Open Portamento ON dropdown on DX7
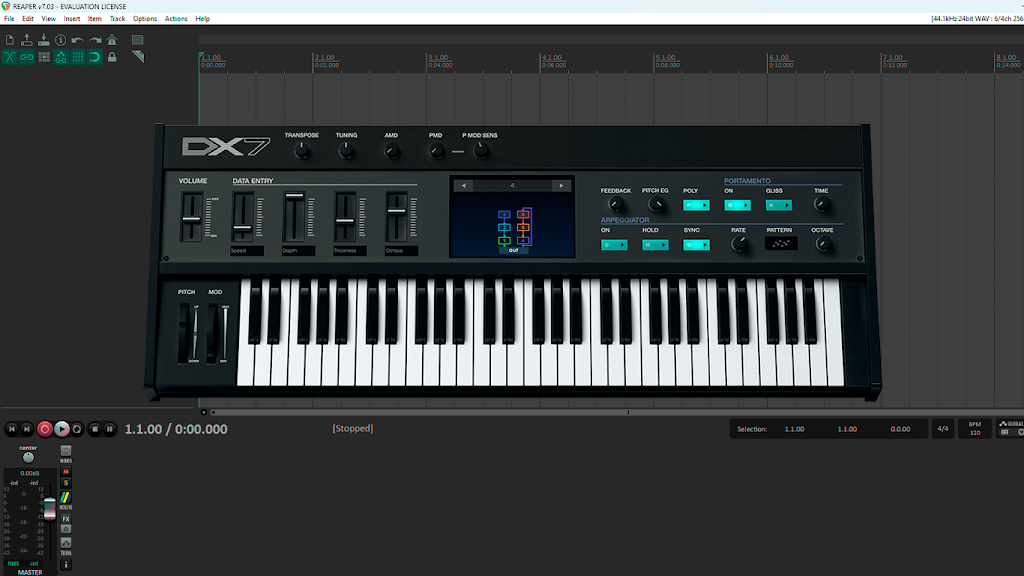Viewport: 1024px width, 576px height. pos(737,205)
